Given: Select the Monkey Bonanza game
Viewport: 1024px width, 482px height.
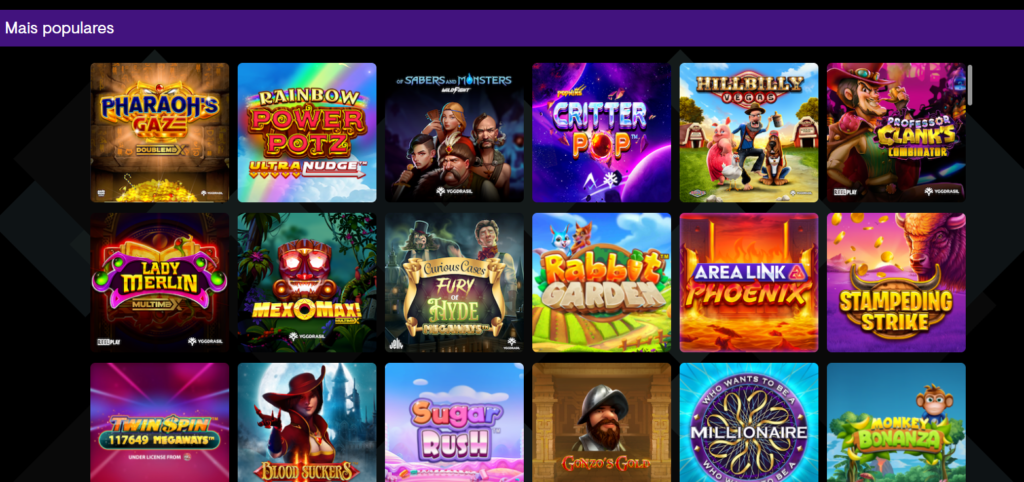Looking at the screenshot, I should (x=896, y=423).
